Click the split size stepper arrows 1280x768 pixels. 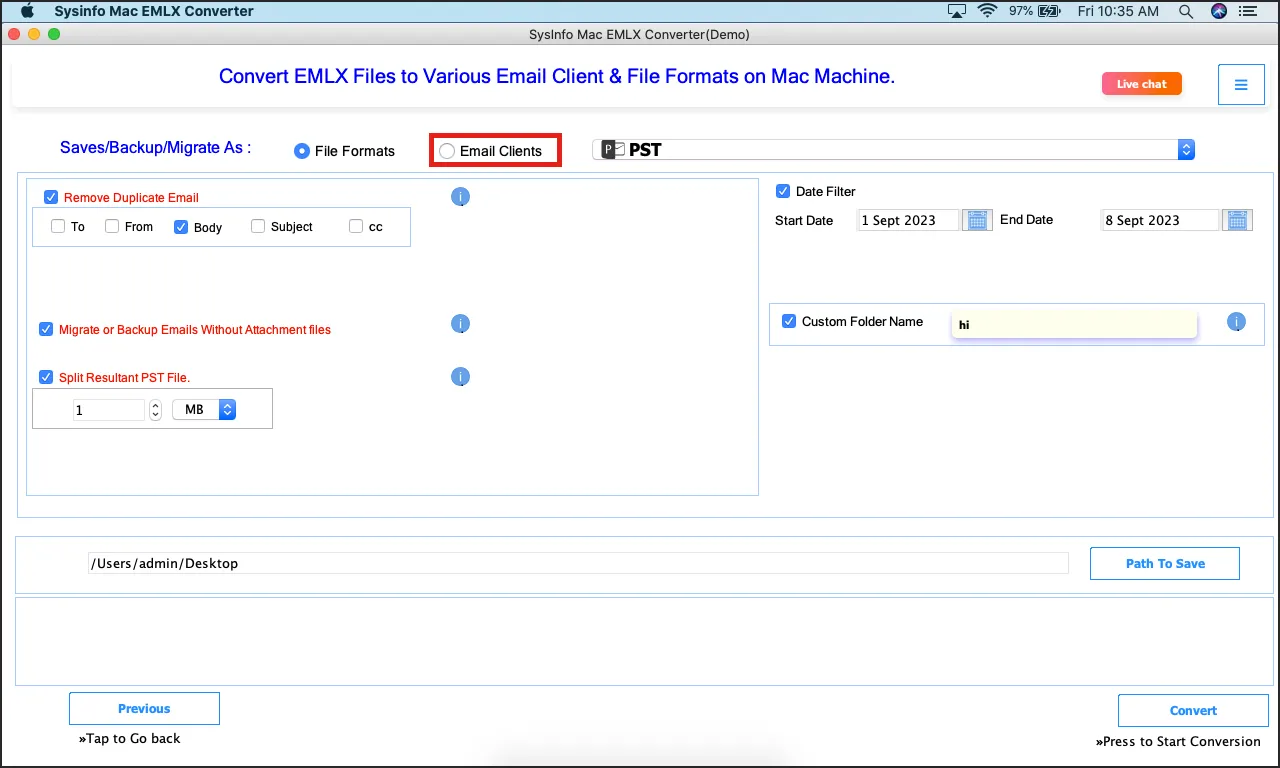(x=155, y=410)
